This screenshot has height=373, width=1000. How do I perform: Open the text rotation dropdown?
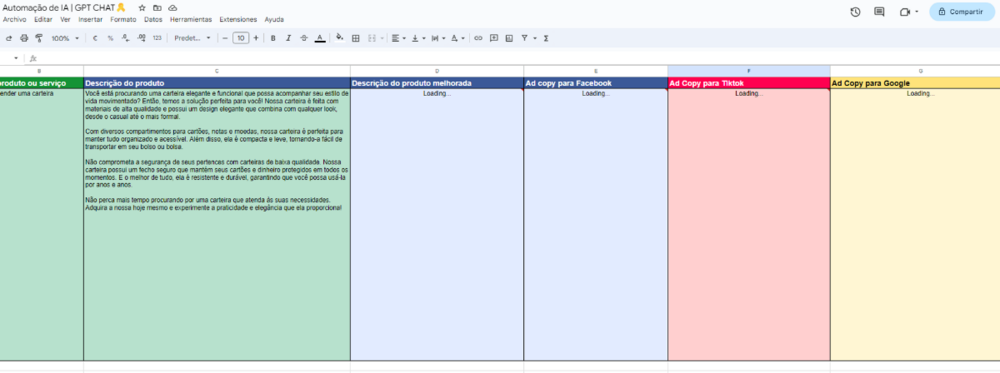click(457, 38)
